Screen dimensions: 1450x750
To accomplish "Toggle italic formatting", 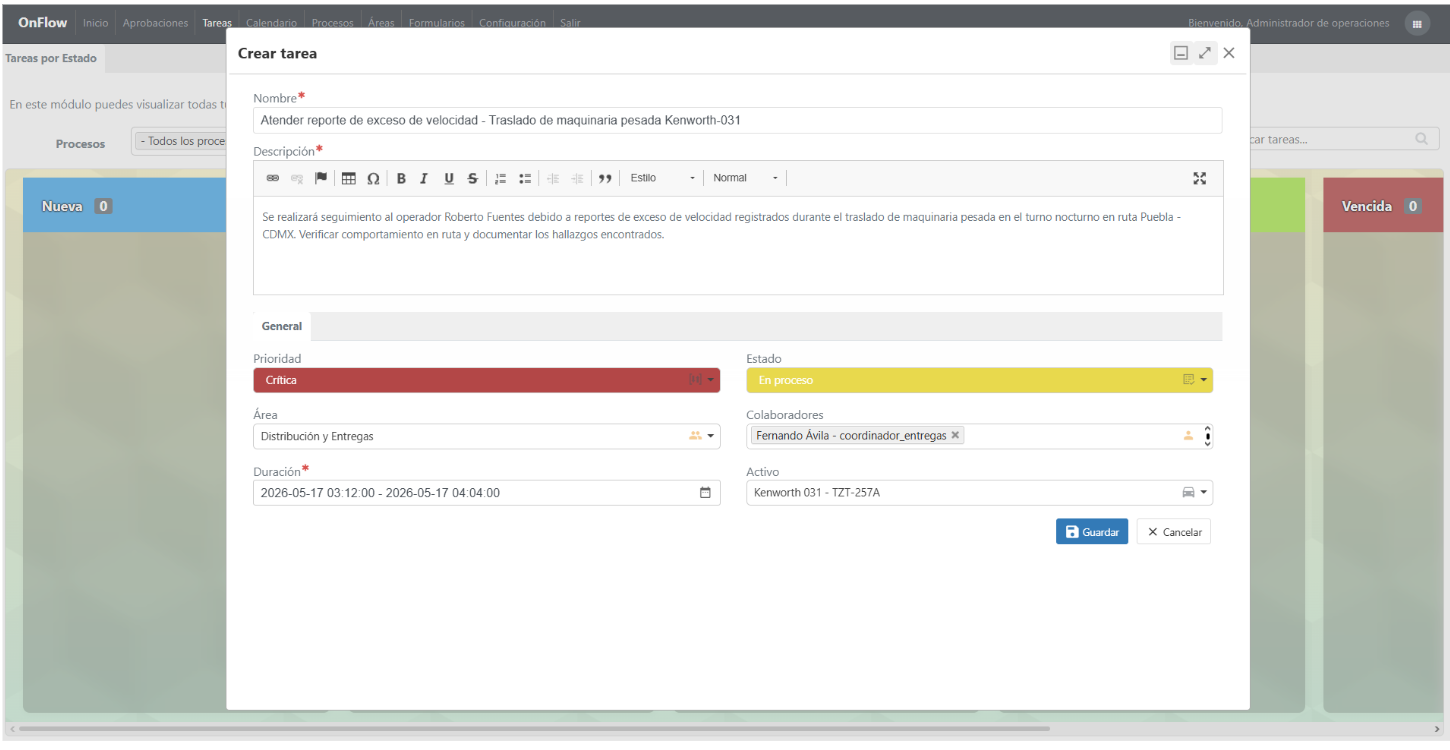I will pyautogui.click(x=424, y=178).
